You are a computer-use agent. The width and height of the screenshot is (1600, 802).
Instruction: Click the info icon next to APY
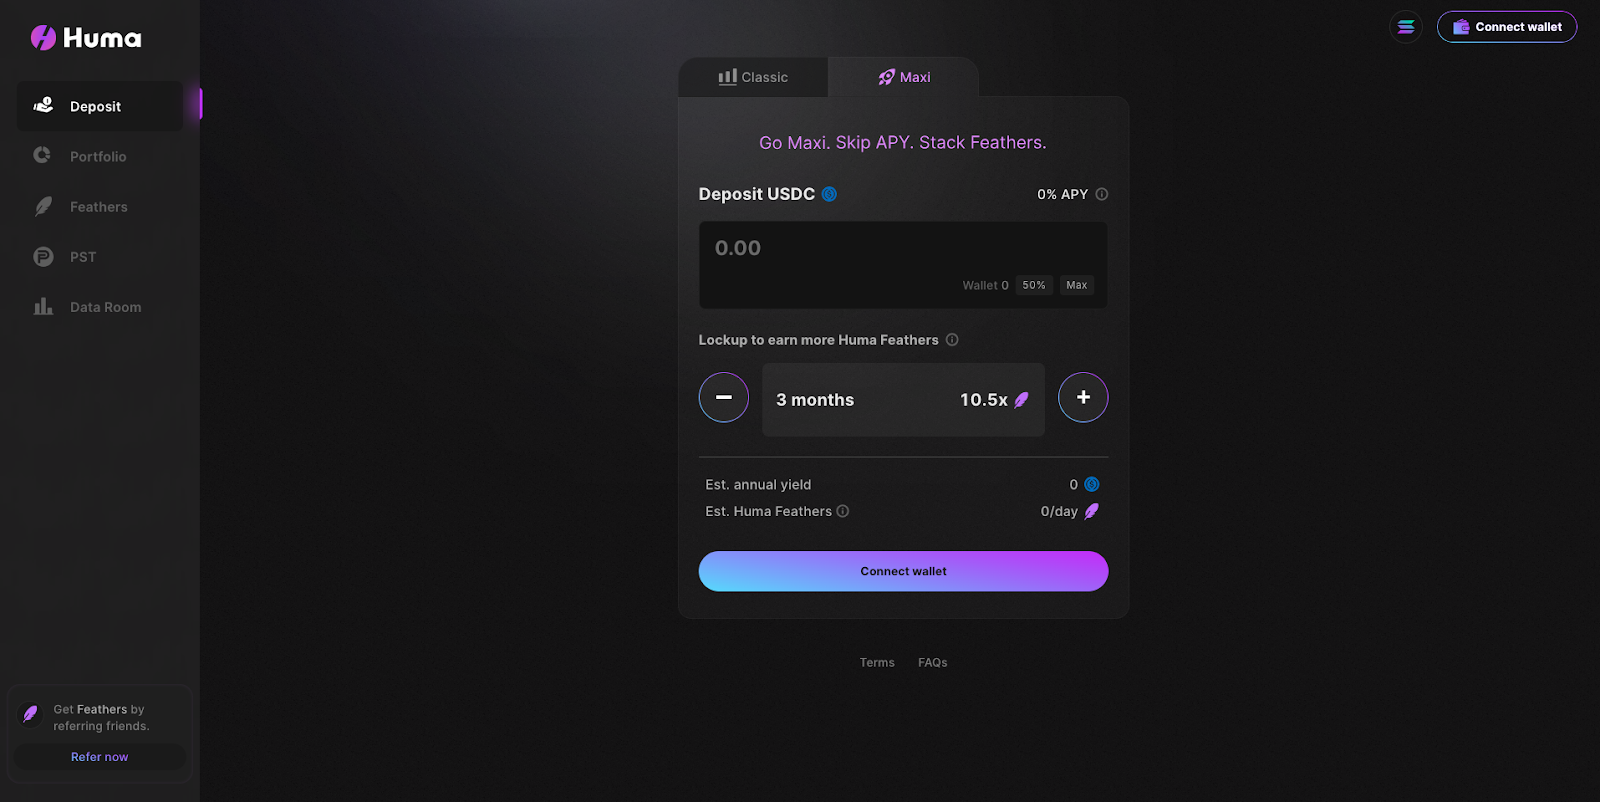click(1102, 194)
